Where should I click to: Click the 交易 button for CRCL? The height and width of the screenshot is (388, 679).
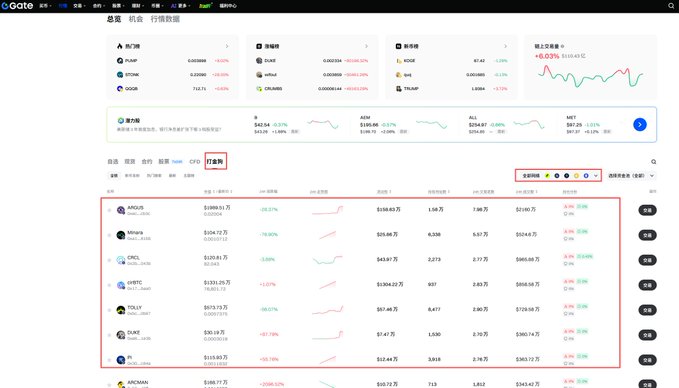click(647, 260)
